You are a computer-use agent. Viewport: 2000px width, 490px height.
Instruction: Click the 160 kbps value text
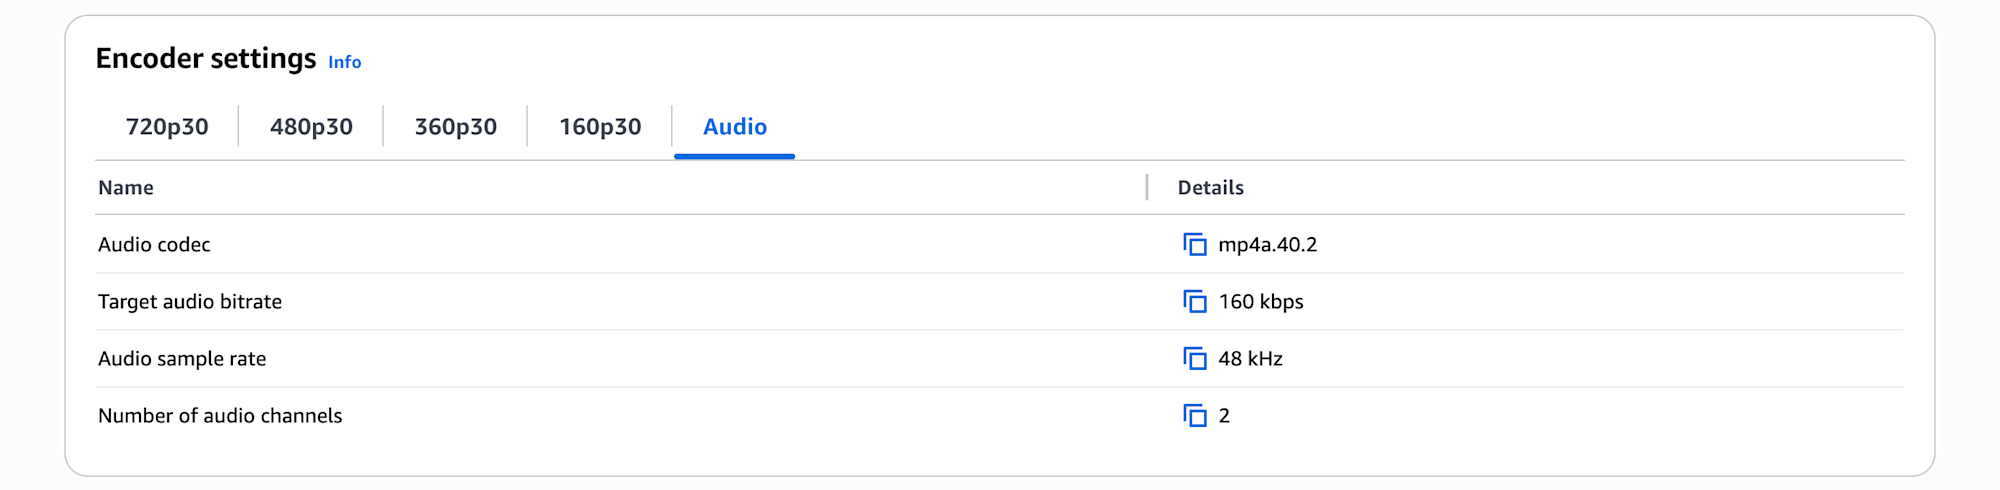pyautogui.click(x=1261, y=302)
